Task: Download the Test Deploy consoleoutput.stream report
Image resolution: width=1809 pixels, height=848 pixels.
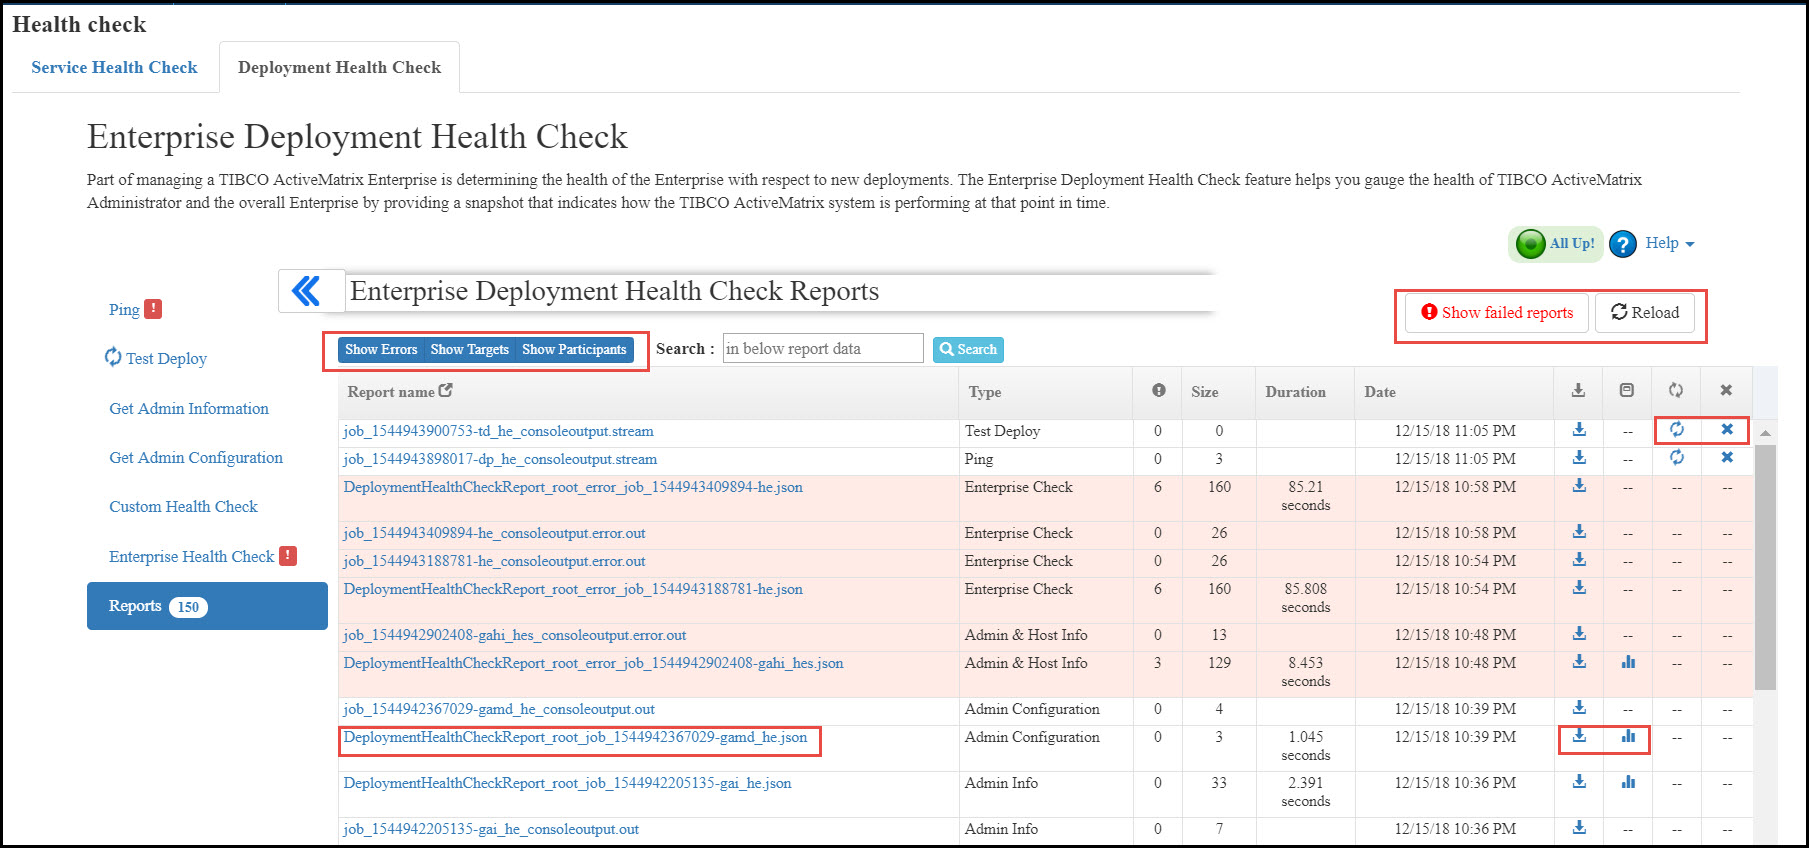Action: click(x=1579, y=430)
